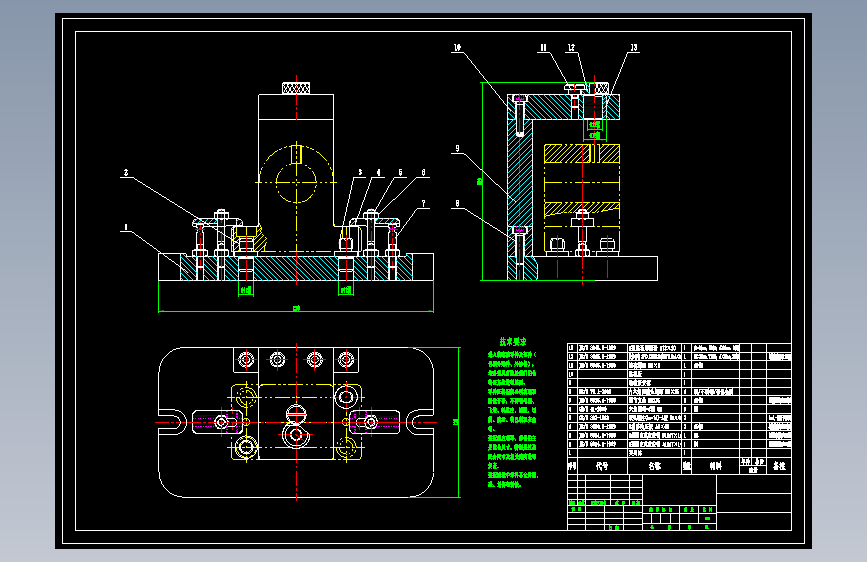Click part callout number 1
This screenshot has width=867, height=562.
point(126,227)
